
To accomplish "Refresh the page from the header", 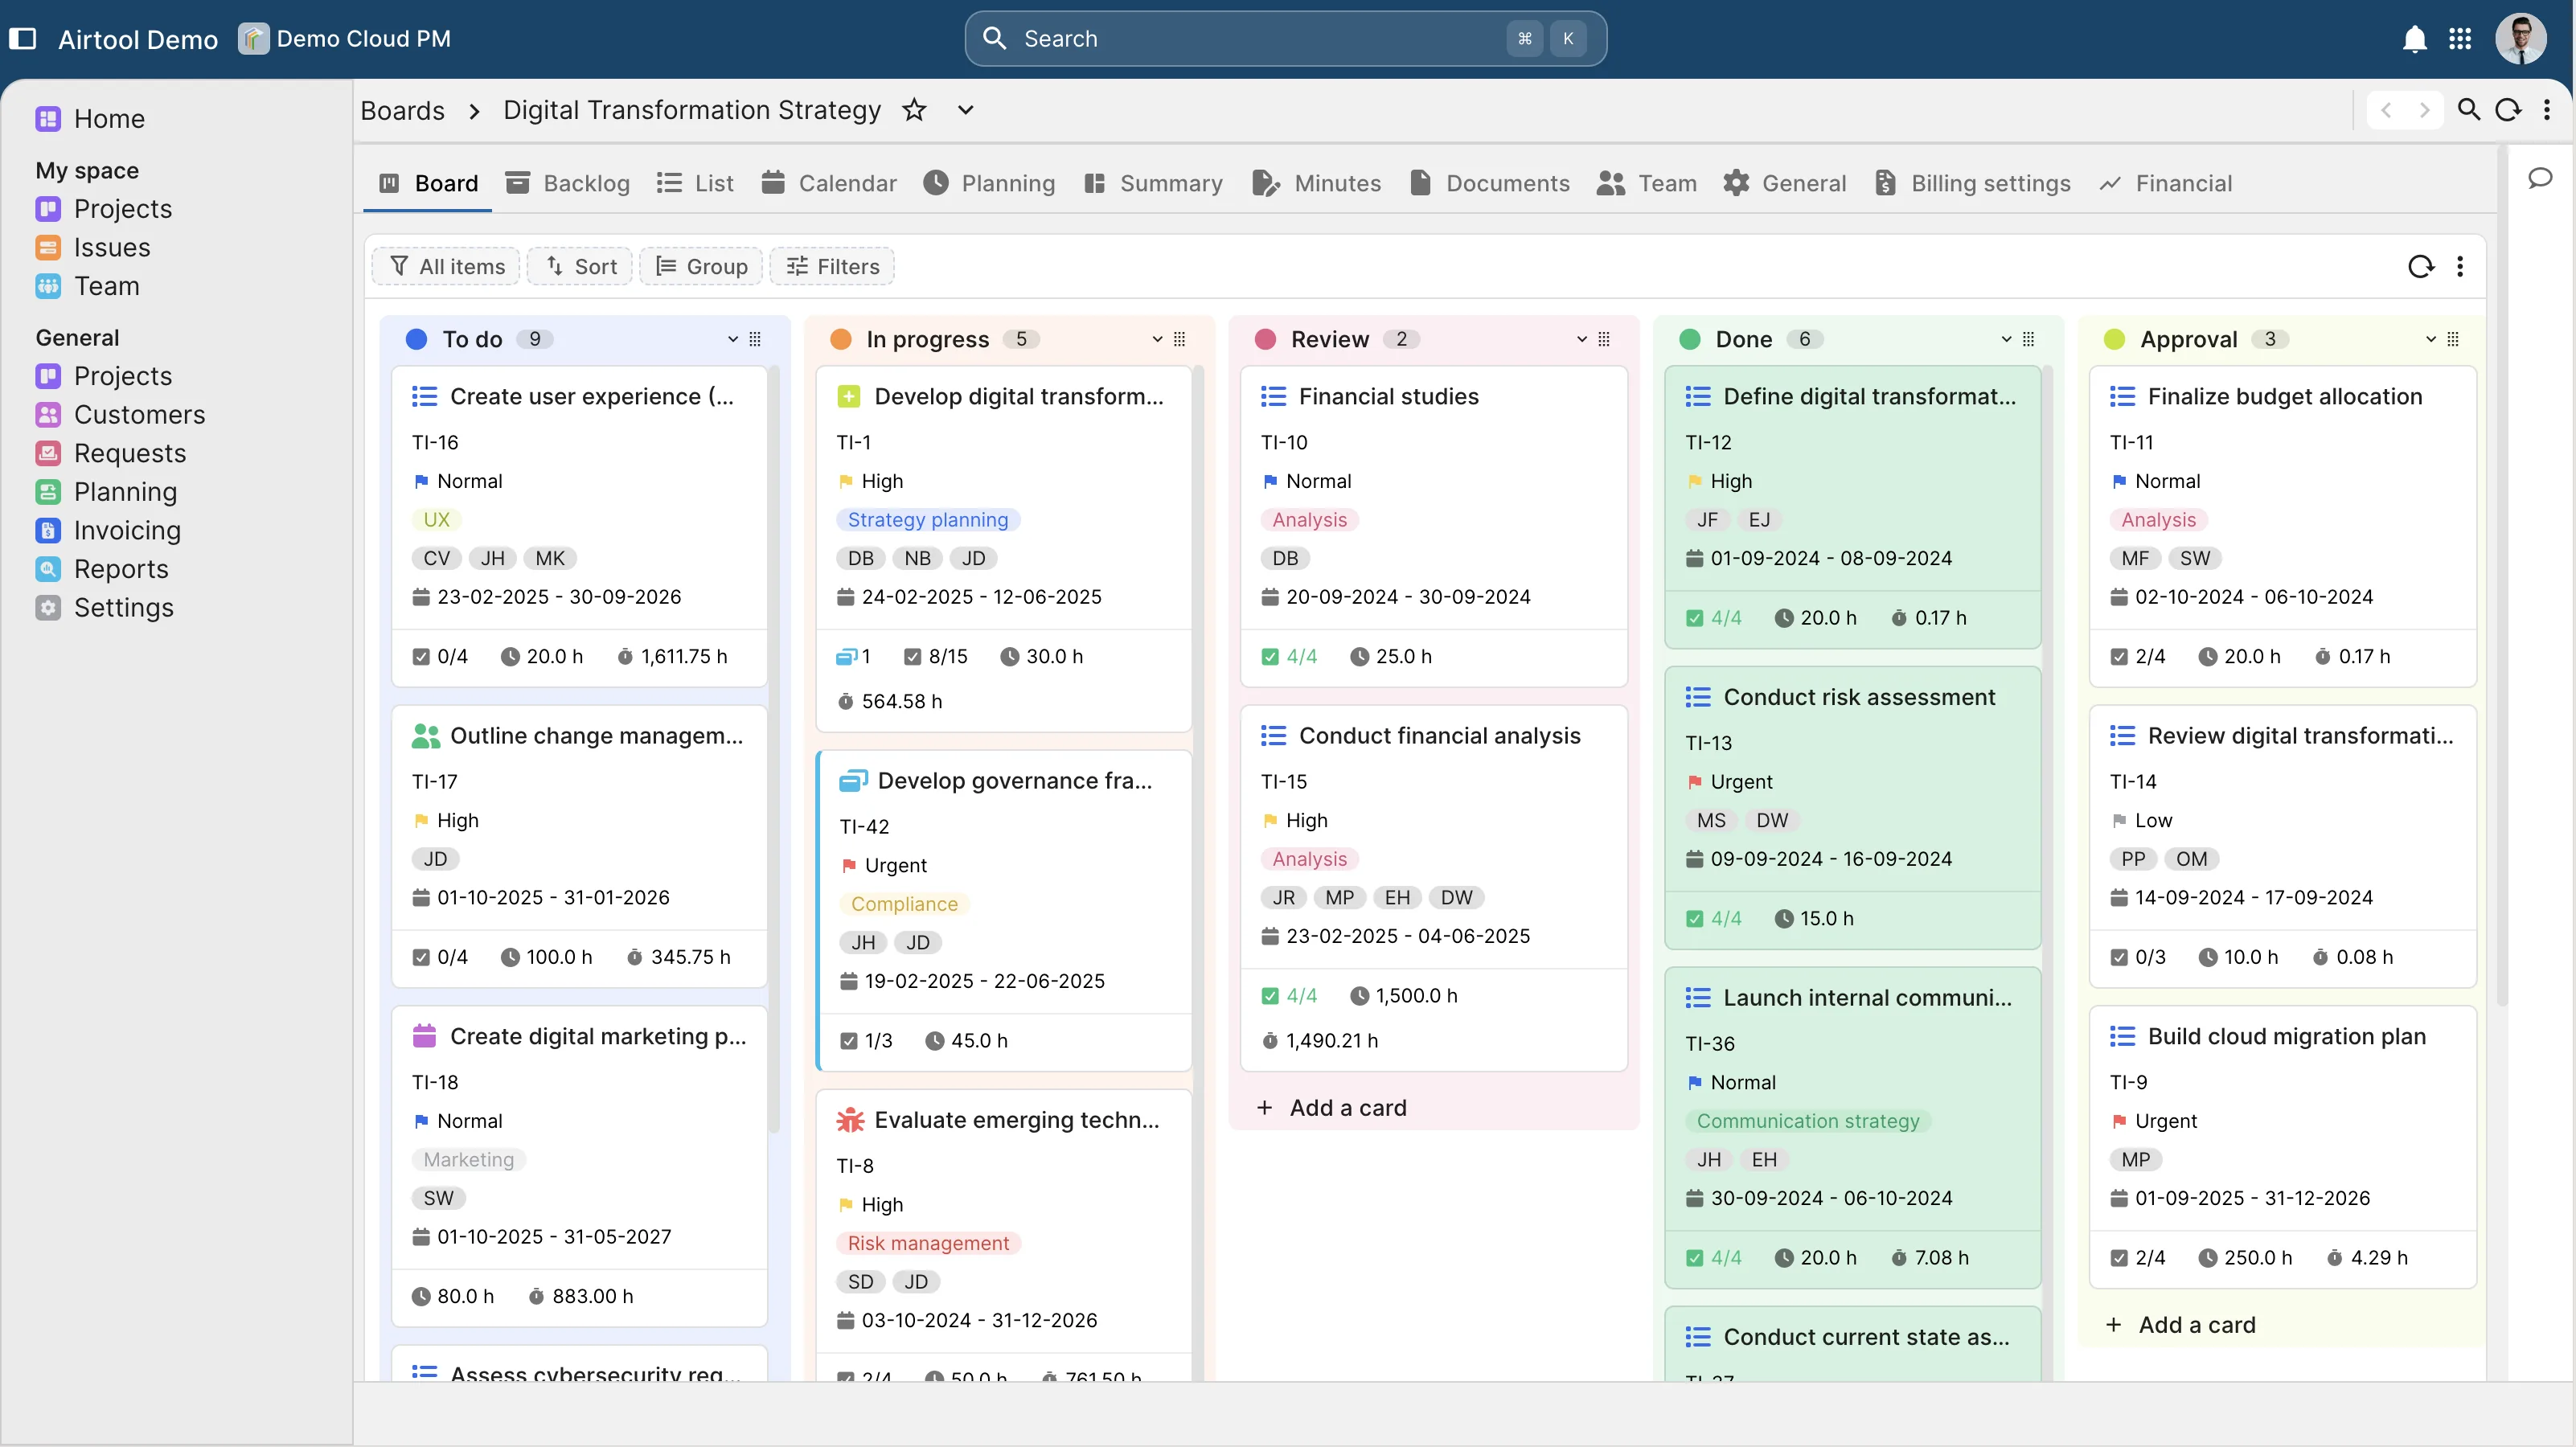I will pos(2508,110).
